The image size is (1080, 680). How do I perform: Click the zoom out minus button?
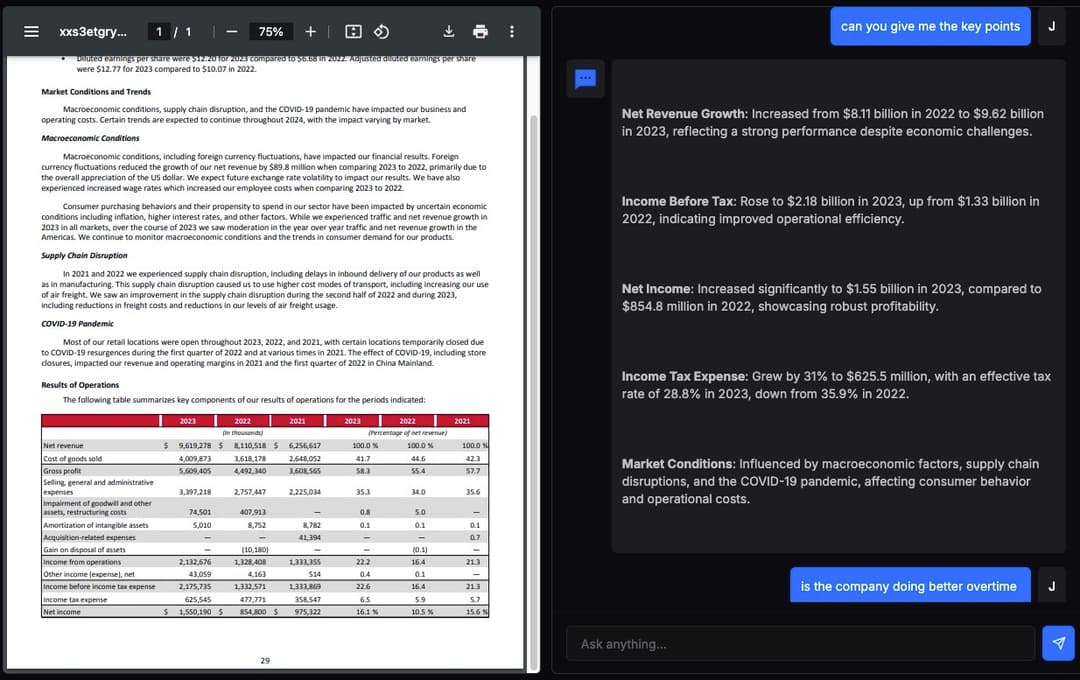[231, 31]
